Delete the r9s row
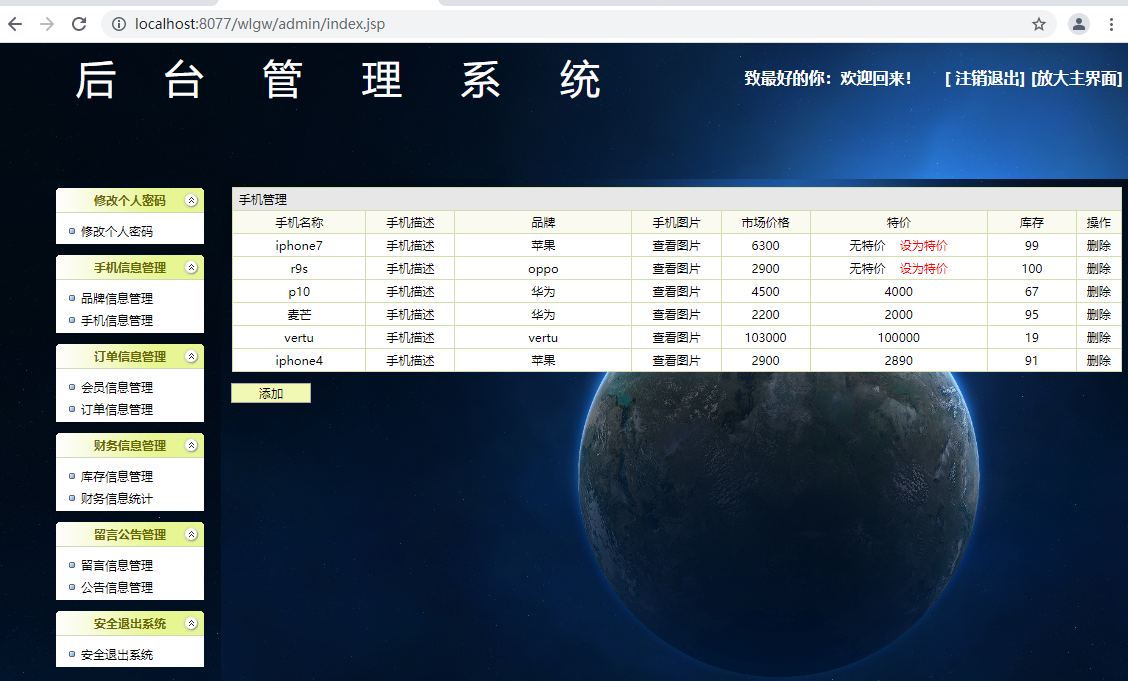 click(1099, 269)
